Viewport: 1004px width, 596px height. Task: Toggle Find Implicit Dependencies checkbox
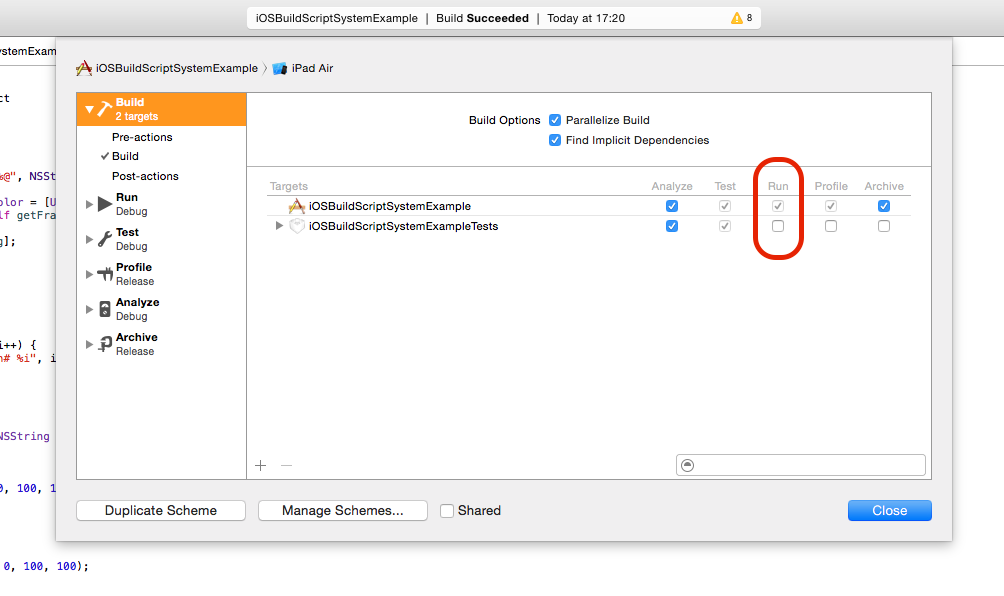(x=555, y=140)
